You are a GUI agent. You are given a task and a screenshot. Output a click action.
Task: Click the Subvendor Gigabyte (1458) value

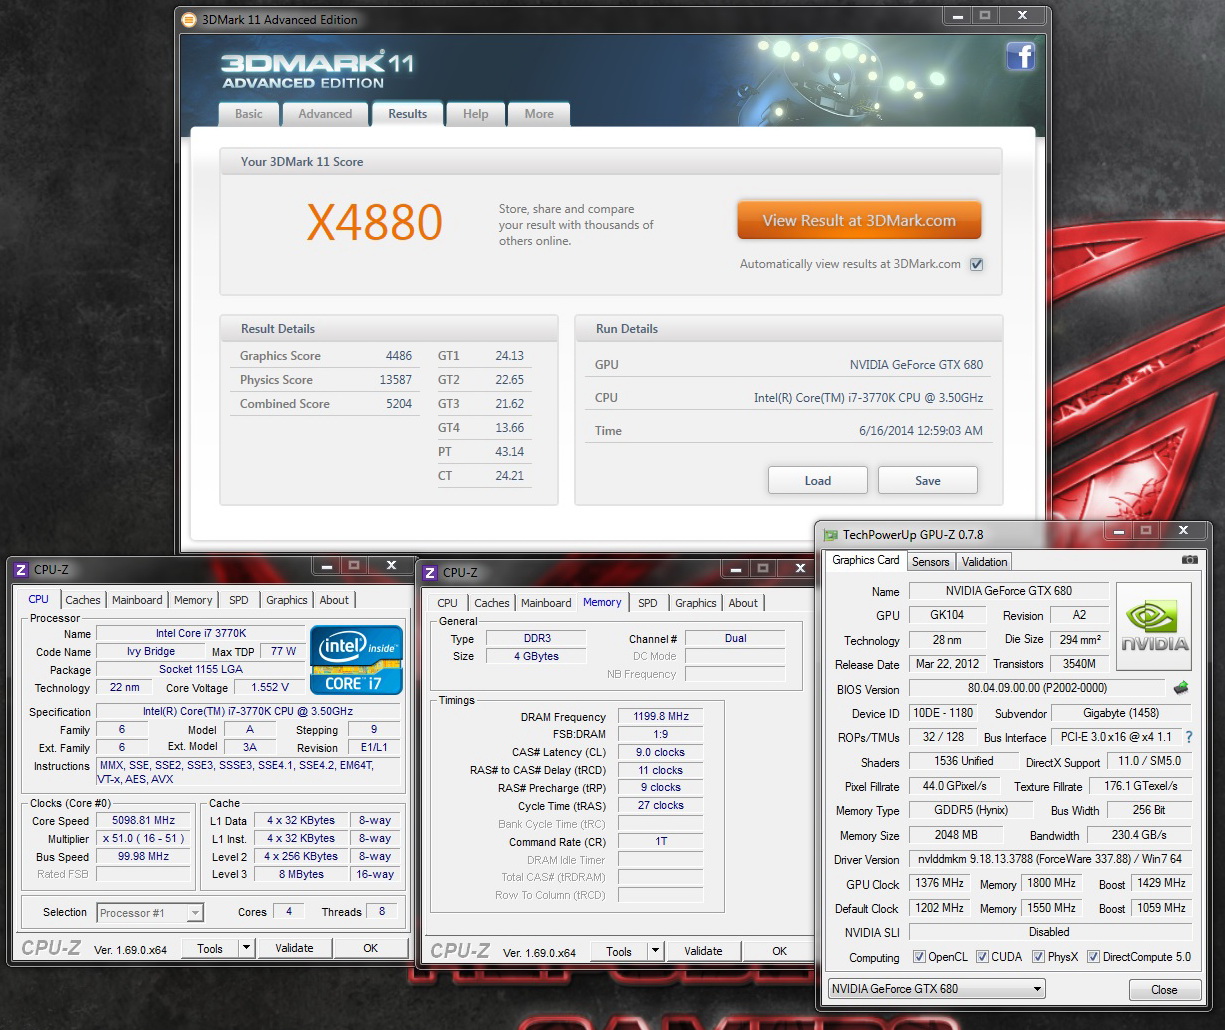[1121, 713]
